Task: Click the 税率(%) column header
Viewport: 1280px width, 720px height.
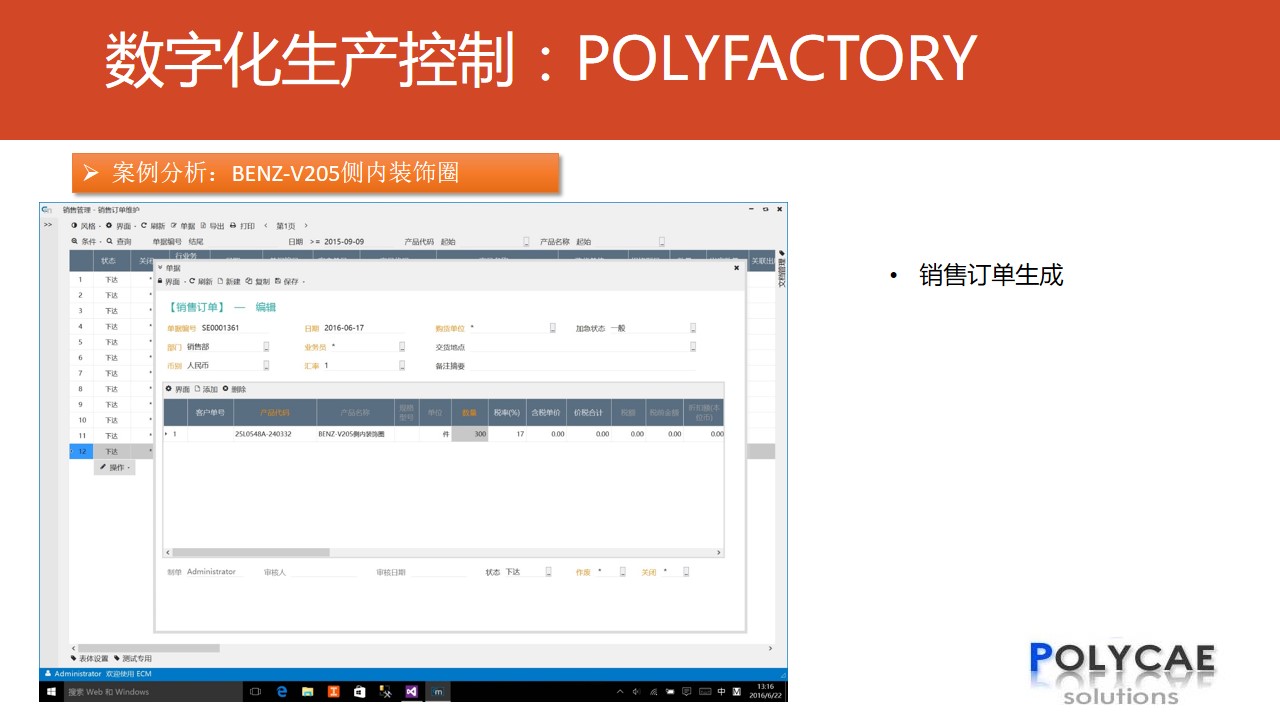Action: (507, 412)
